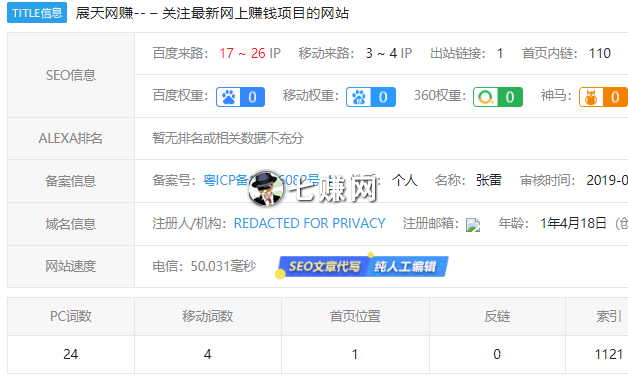Click the 备案信息 row label
The image size is (628, 378).
[x=70, y=181]
